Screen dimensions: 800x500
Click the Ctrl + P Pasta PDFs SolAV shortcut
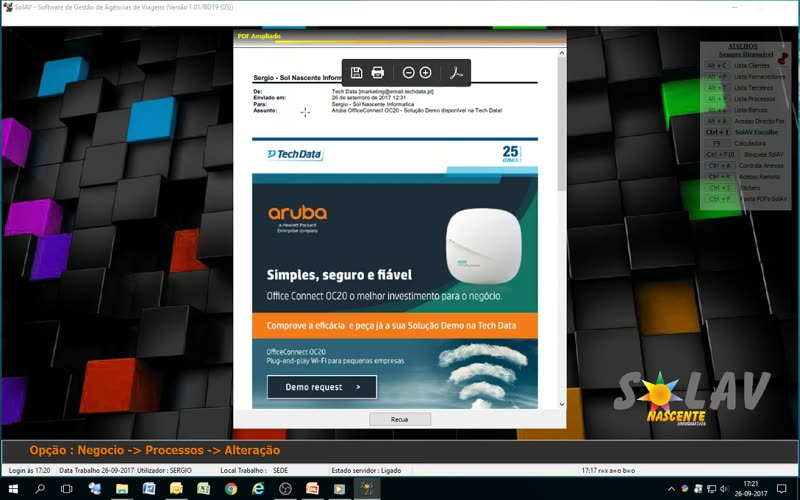[746, 199]
